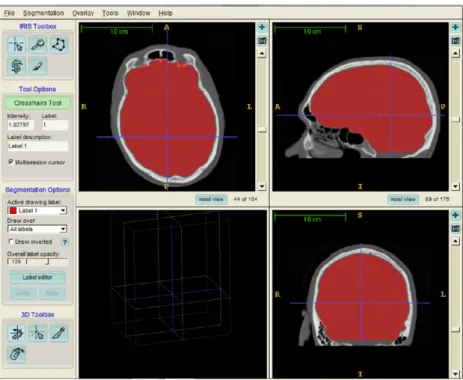The width and height of the screenshot is (463, 380).
Task: Toggle the Multisession cursor checkbox
Action: [11, 162]
